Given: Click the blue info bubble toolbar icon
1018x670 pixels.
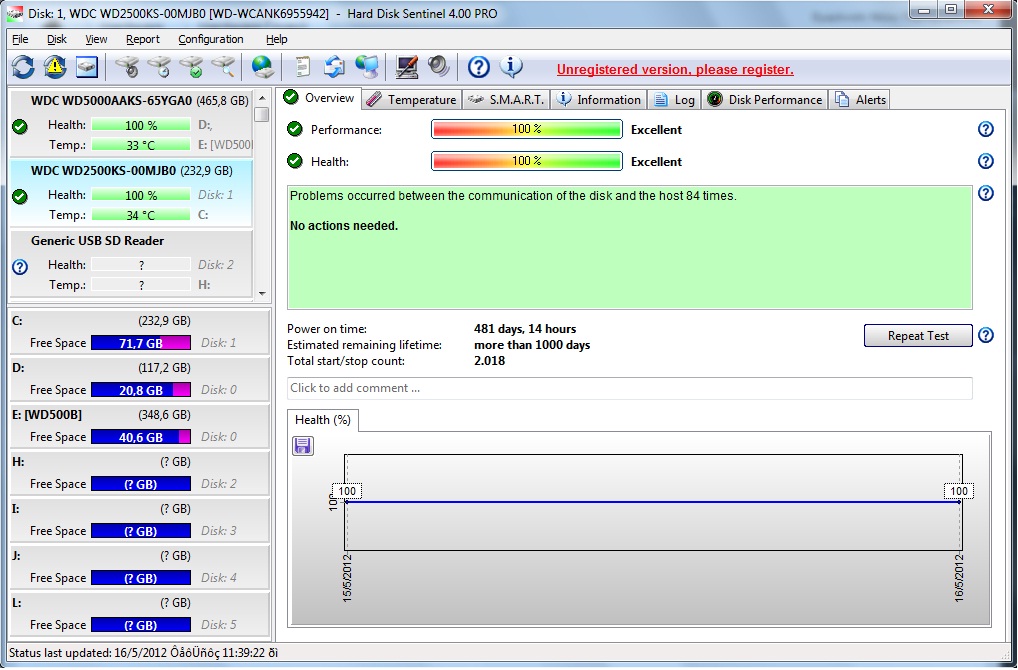Looking at the screenshot, I should pyautogui.click(x=511, y=66).
